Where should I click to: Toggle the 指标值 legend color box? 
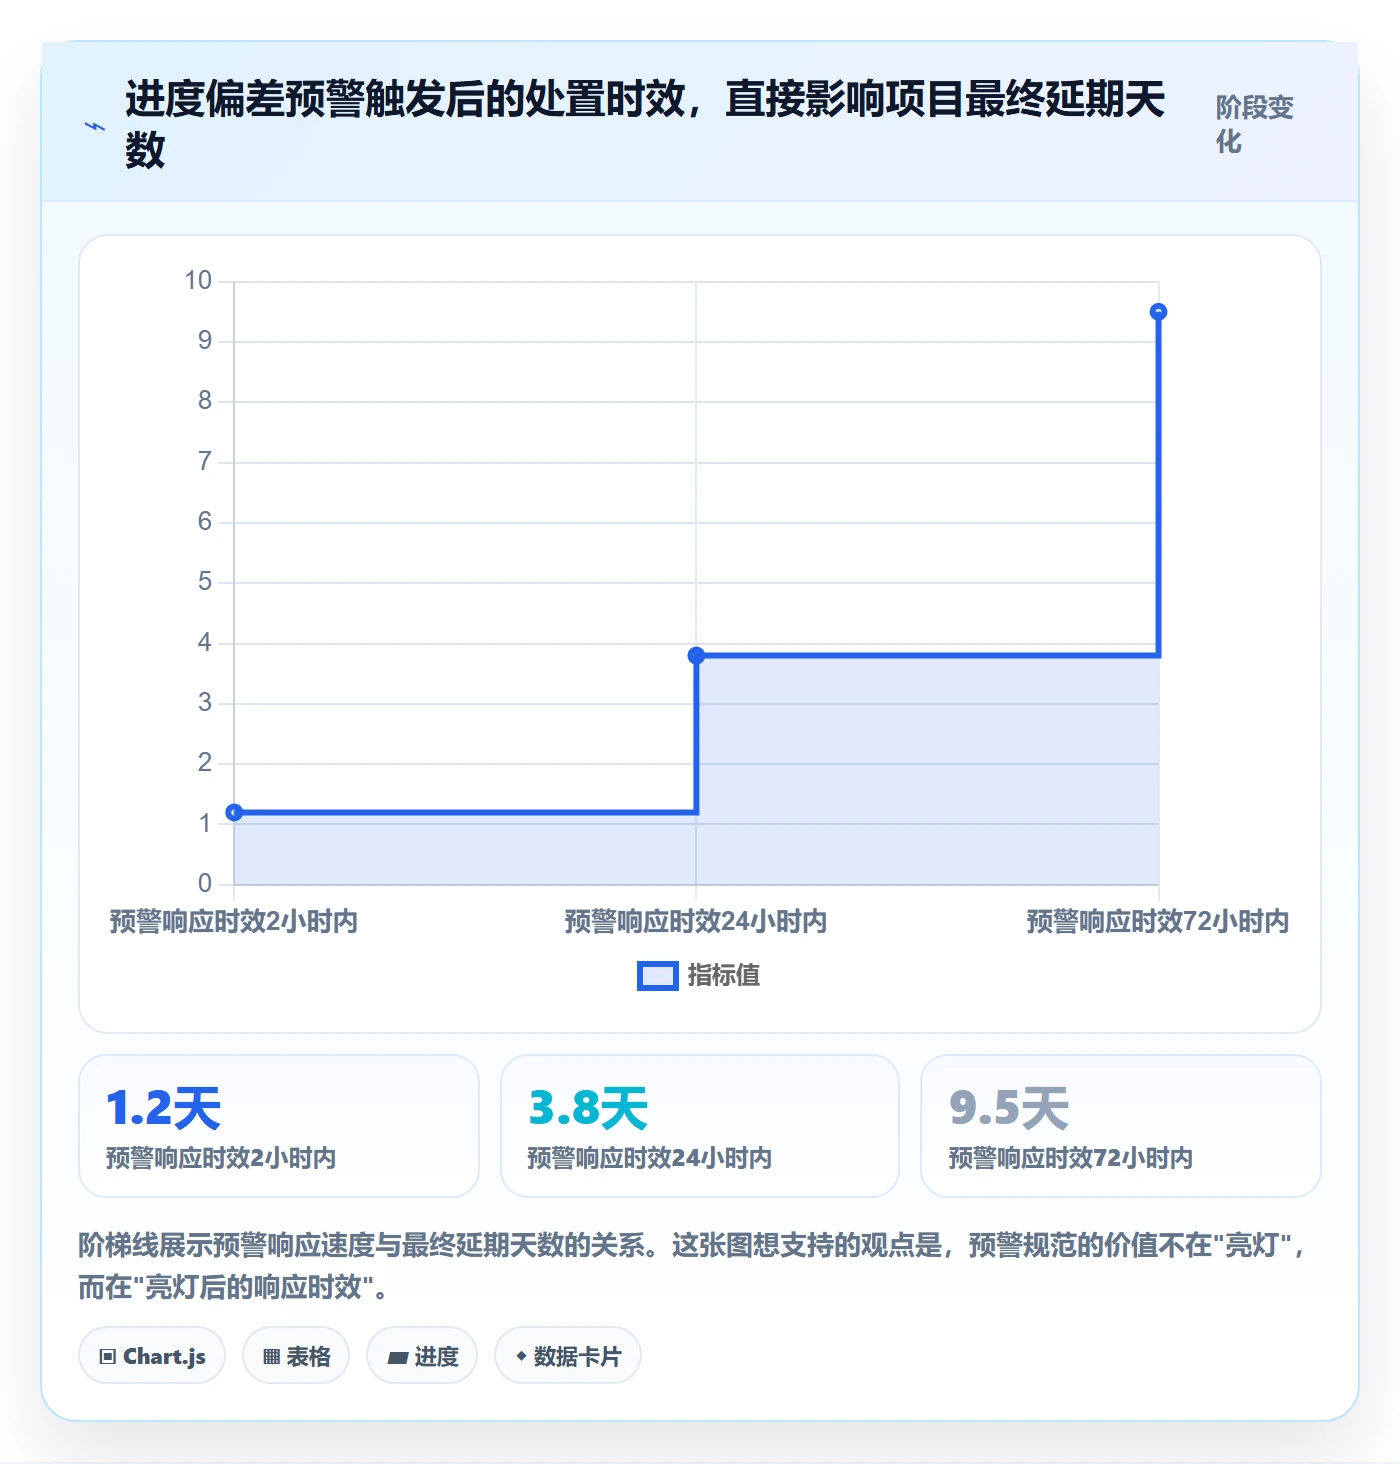click(x=658, y=976)
